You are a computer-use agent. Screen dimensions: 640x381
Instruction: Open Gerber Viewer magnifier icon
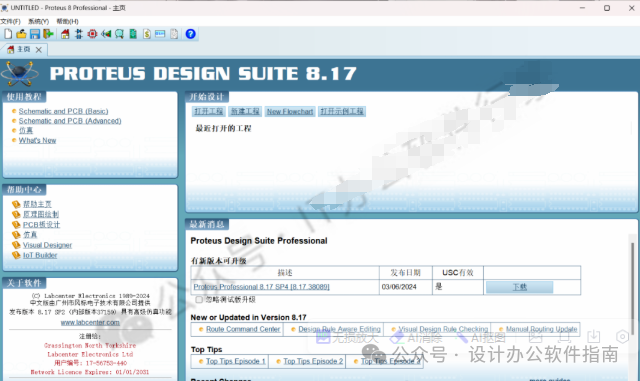point(119,34)
